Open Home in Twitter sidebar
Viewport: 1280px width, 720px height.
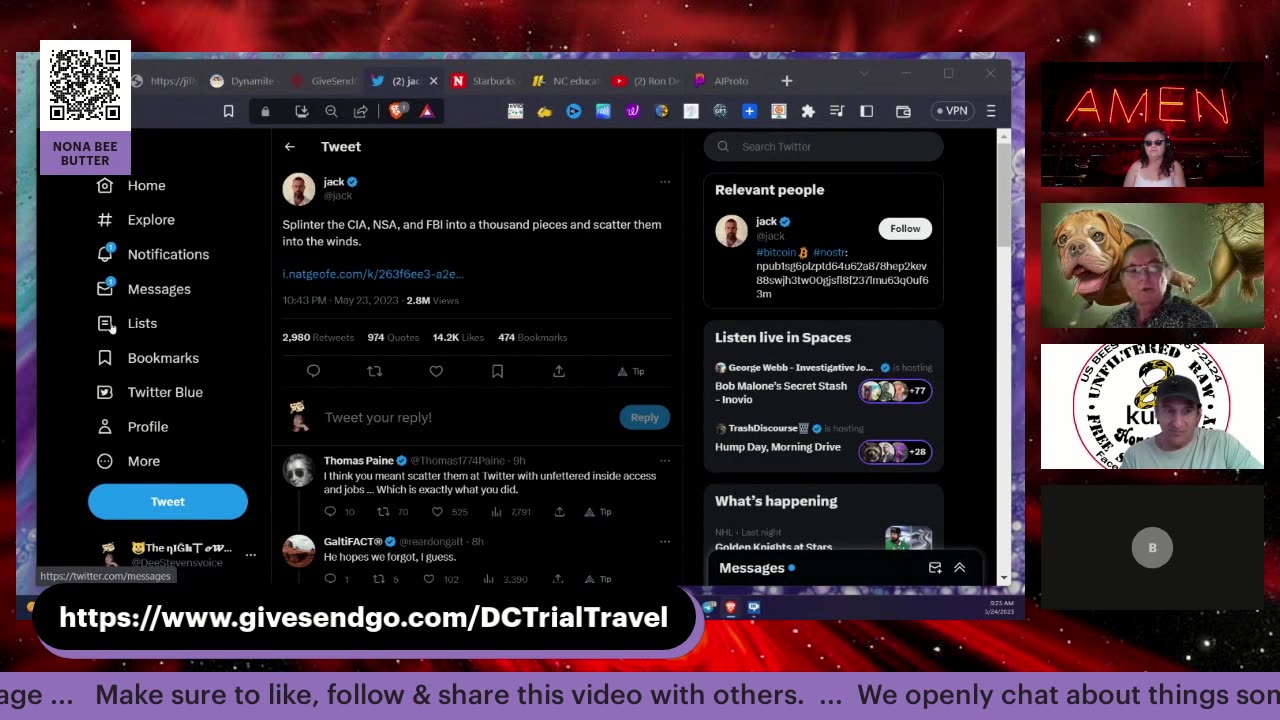click(131, 186)
